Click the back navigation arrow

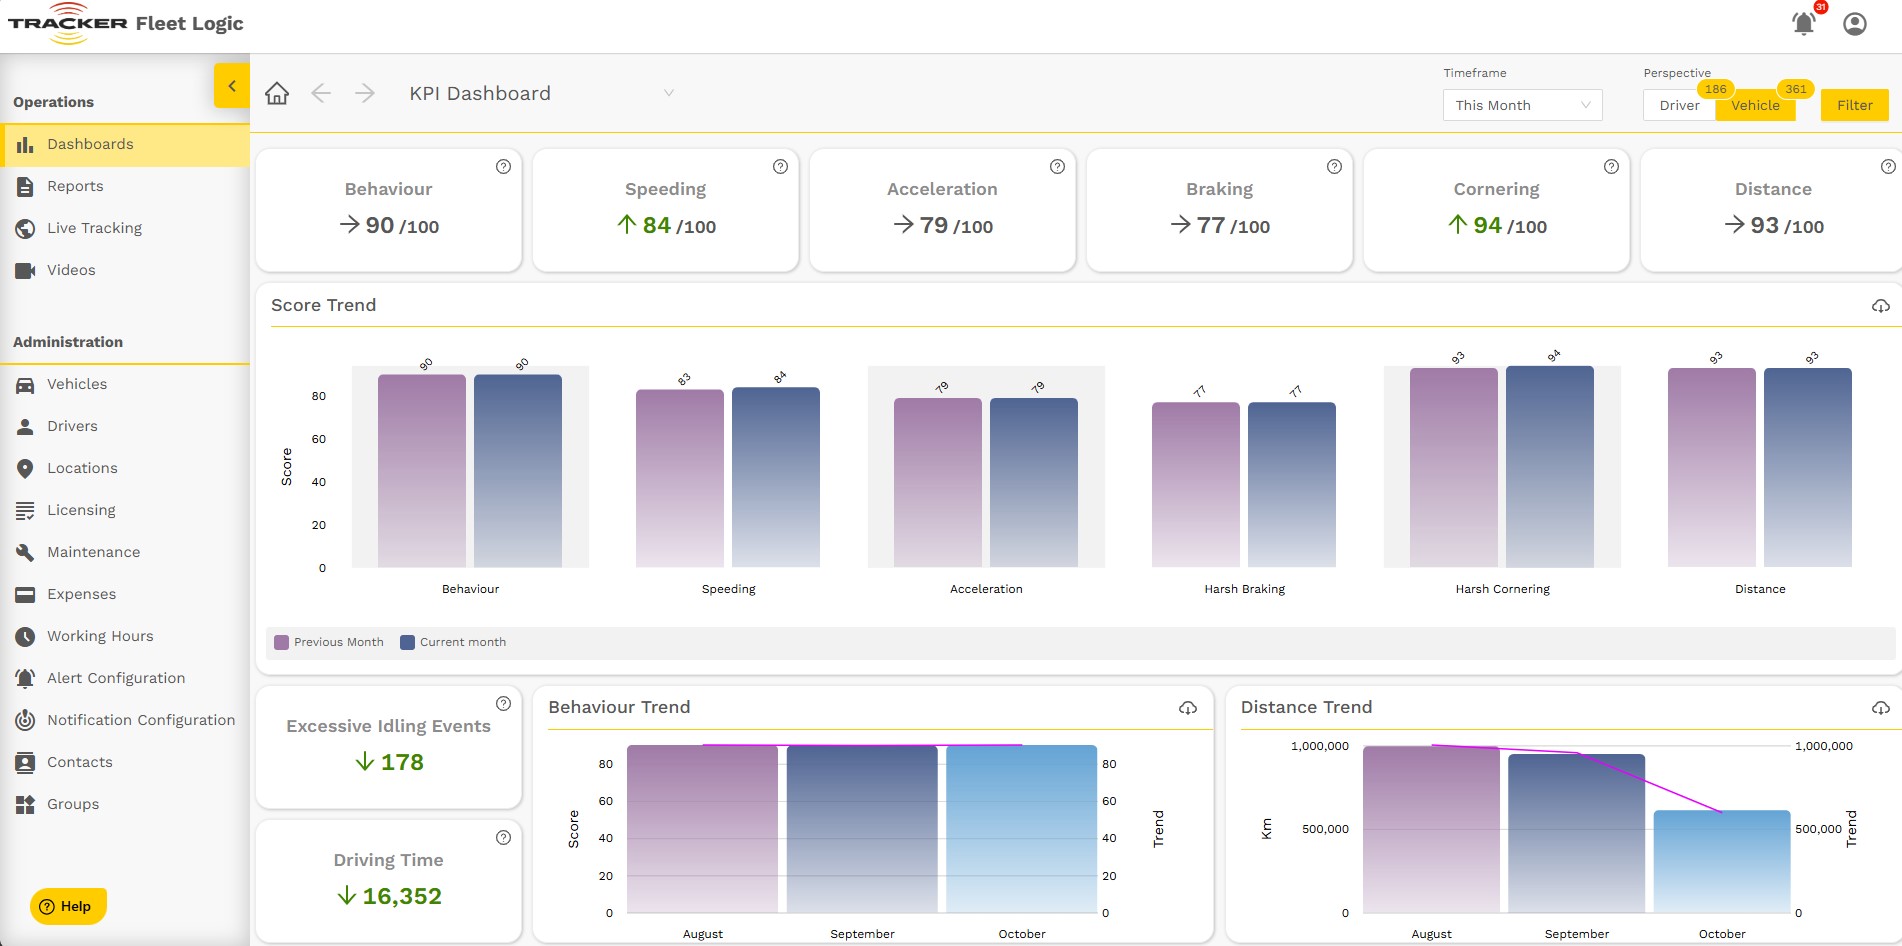coord(321,93)
